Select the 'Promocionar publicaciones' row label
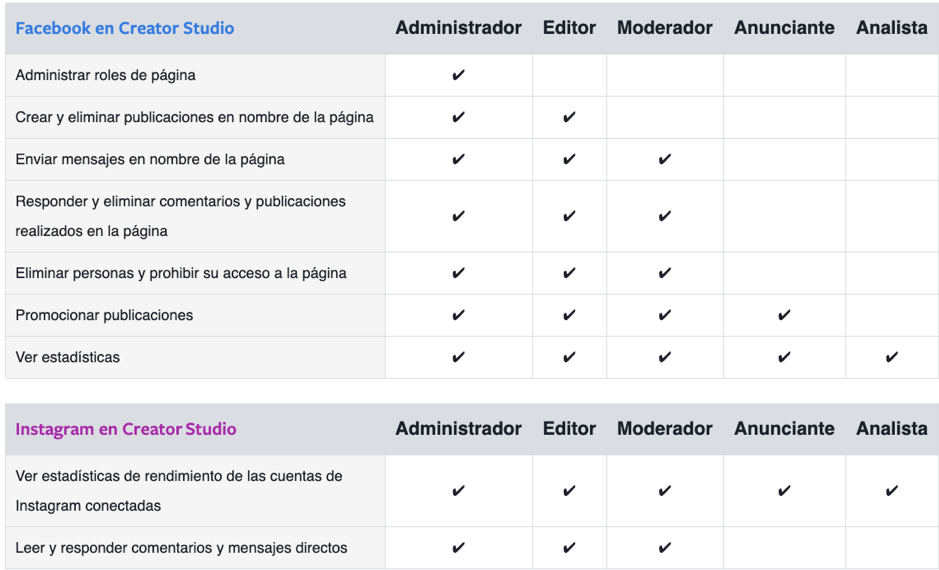 tap(104, 316)
